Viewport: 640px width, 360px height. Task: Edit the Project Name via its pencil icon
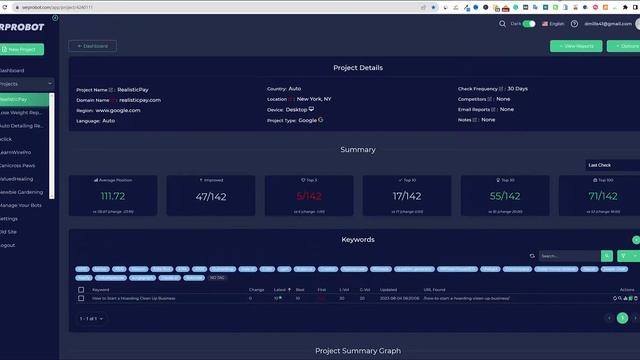(x=111, y=90)
